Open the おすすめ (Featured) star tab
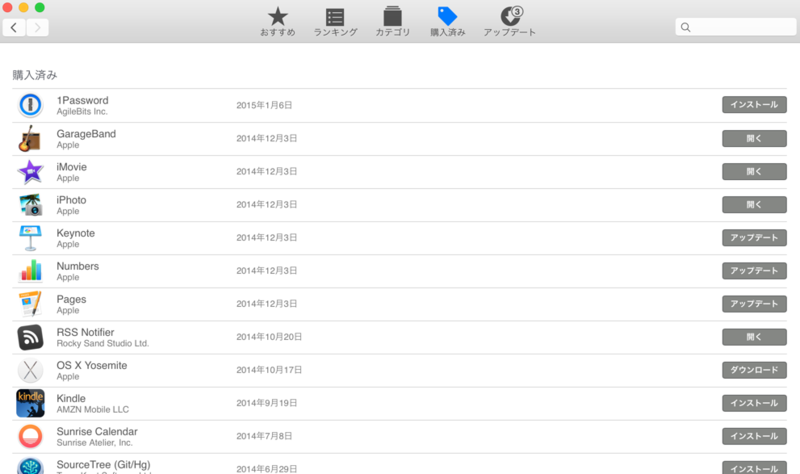 (278, 21)
